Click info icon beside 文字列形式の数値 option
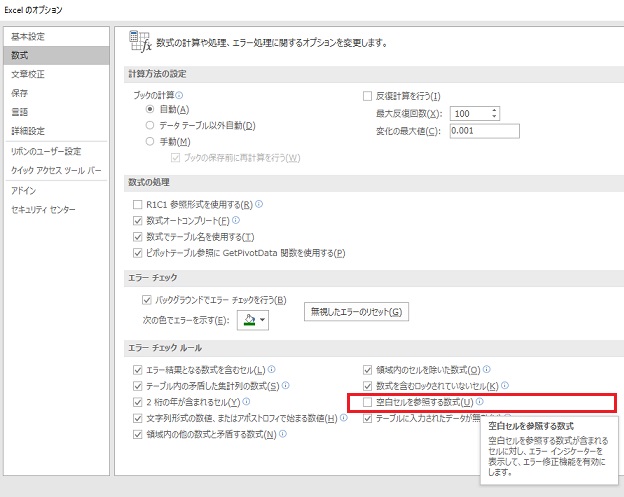 [x=344, y=418]
